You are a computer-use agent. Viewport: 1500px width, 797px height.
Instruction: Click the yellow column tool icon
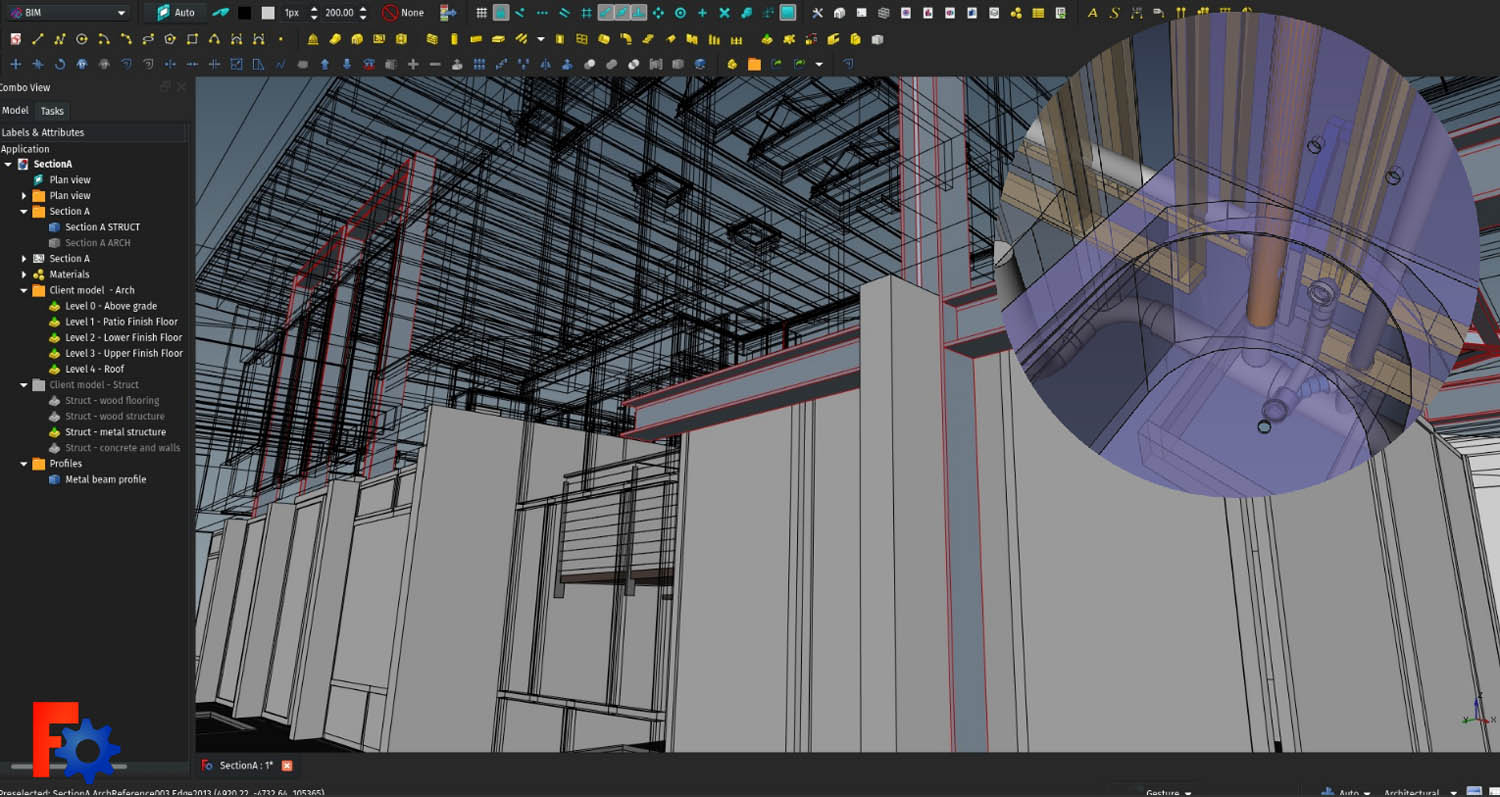tap(454, 39)
